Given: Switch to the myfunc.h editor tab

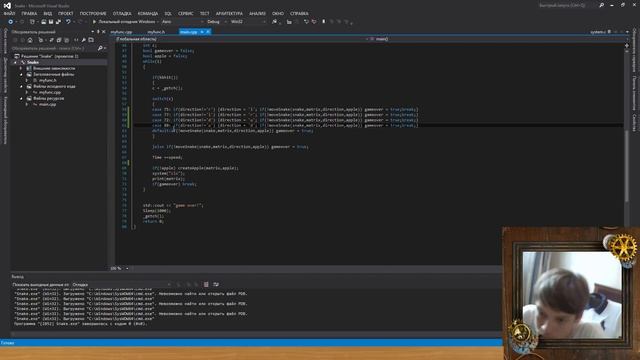Looking at the screenshot, I should tap(156, 32).
